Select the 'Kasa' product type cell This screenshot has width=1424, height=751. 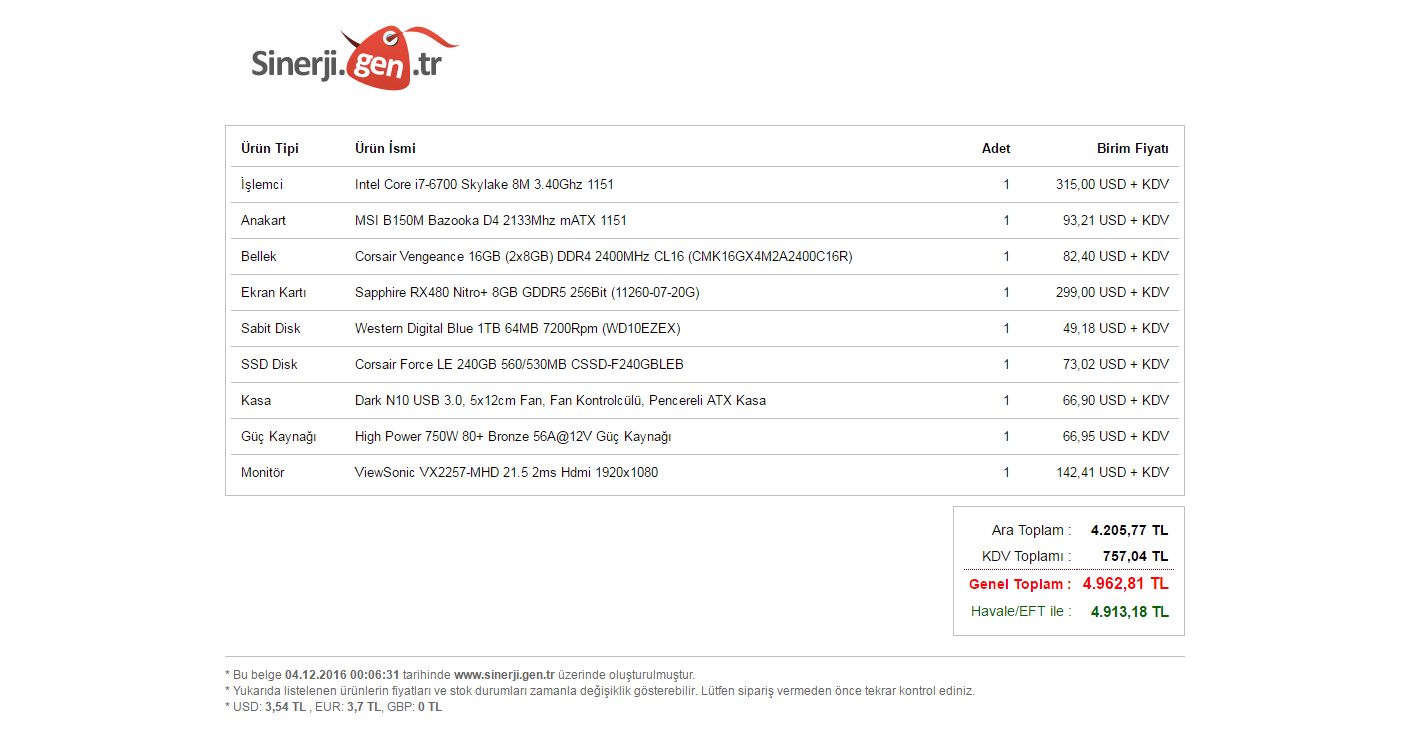[x=256, y=401]
